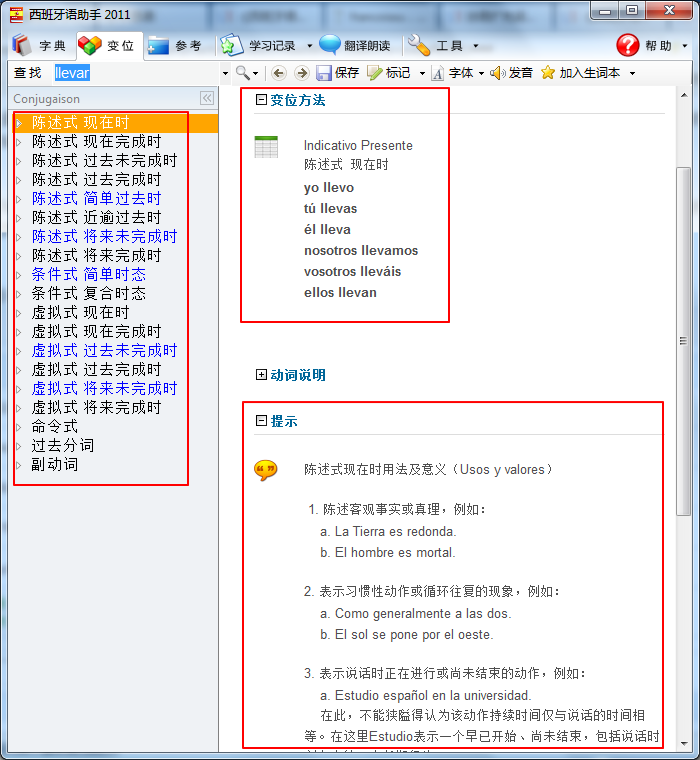
Task: Select 陈述式 简单过去时
Action: 97,198
